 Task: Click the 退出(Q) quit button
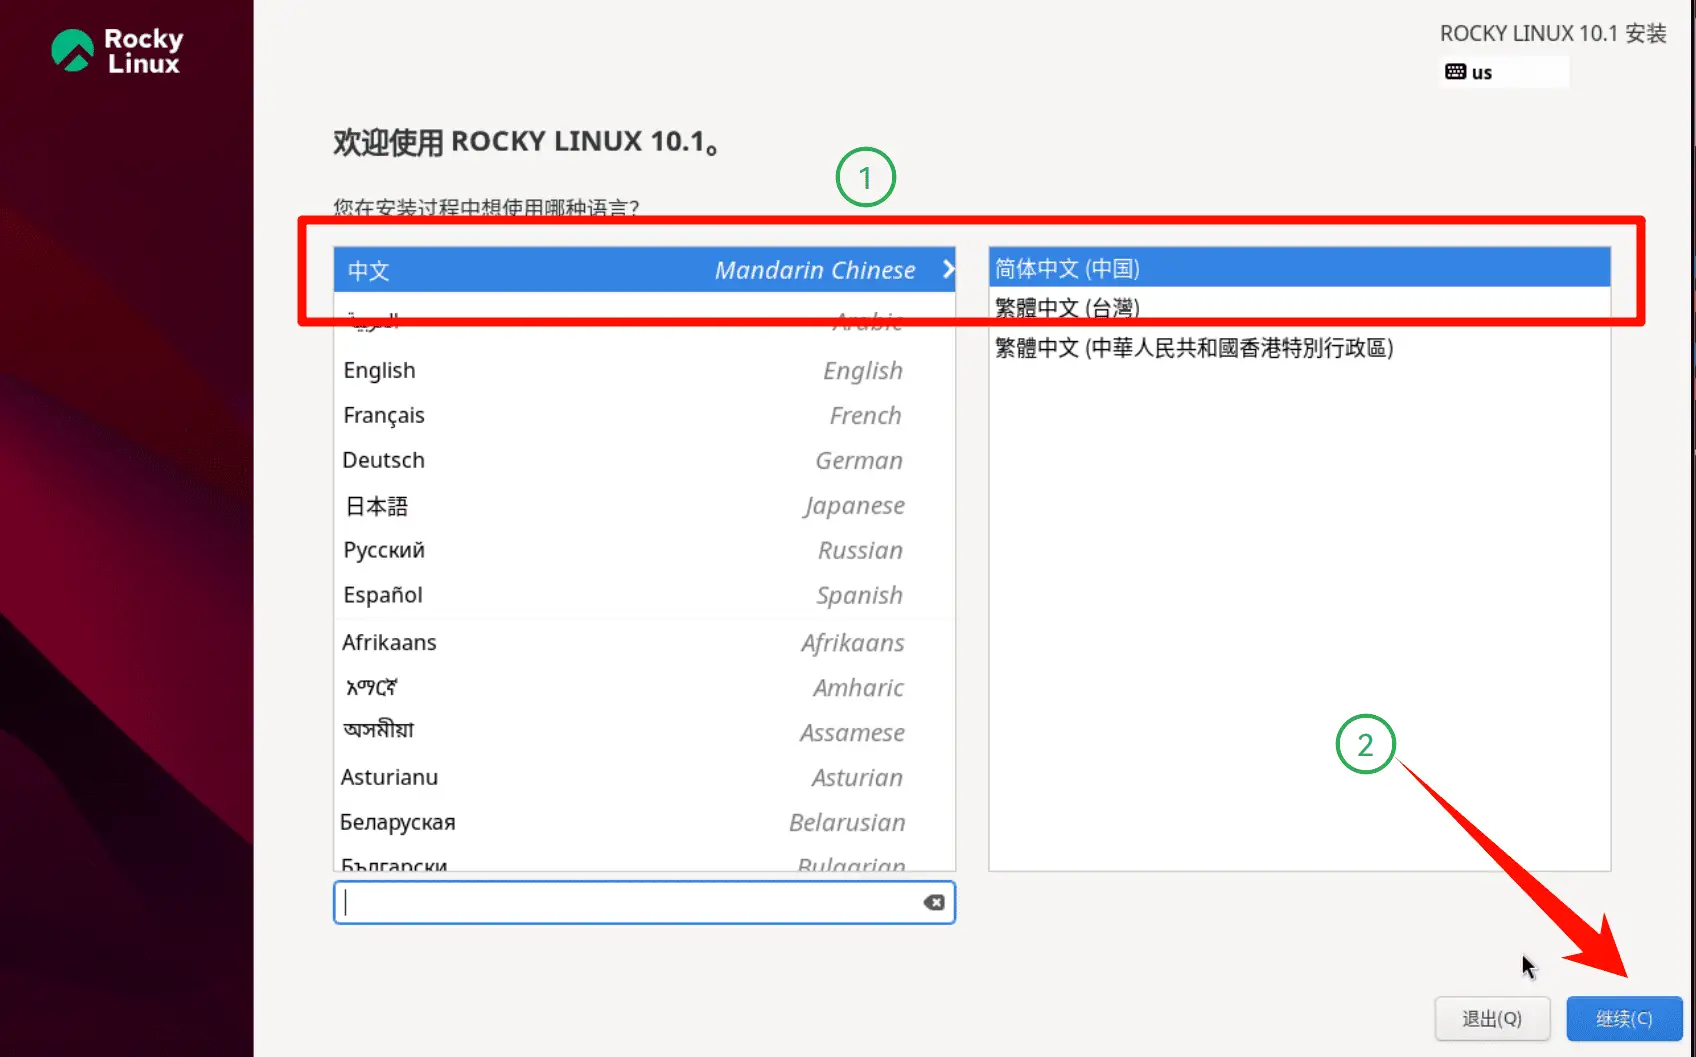[x=1492, y=1019]
